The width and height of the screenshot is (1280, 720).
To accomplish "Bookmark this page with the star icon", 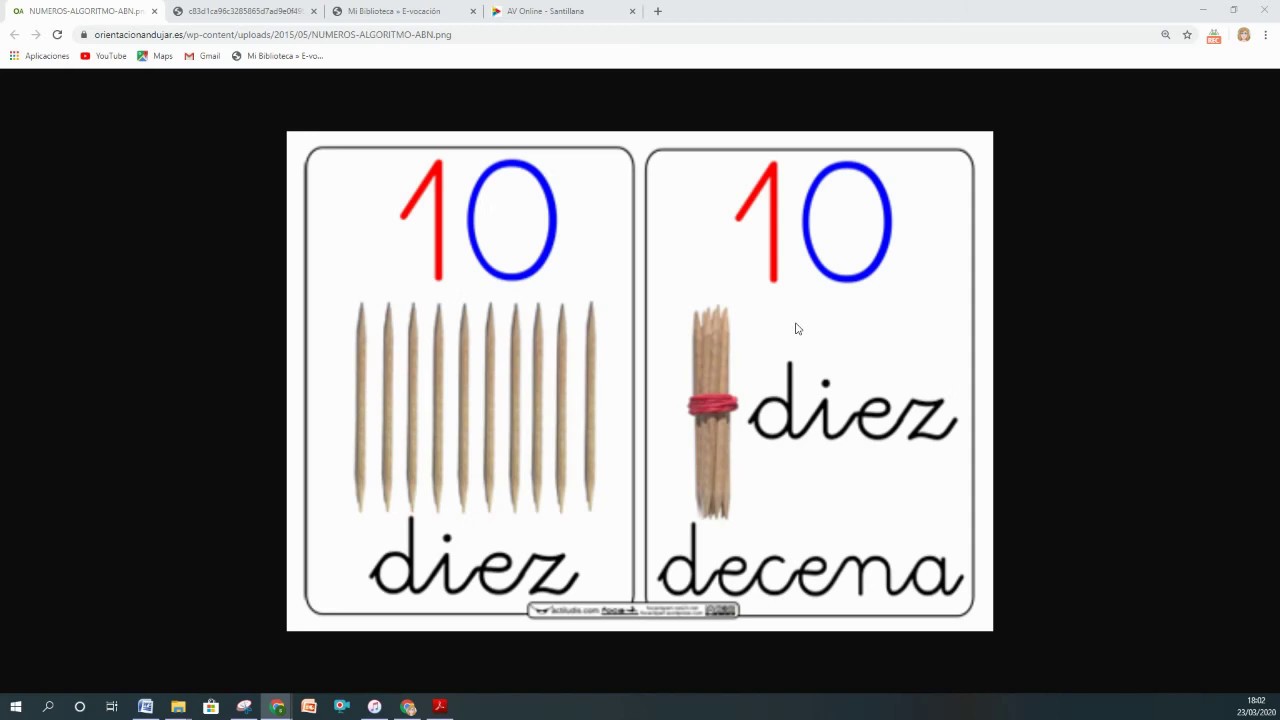I will [x=1187, y=34].
